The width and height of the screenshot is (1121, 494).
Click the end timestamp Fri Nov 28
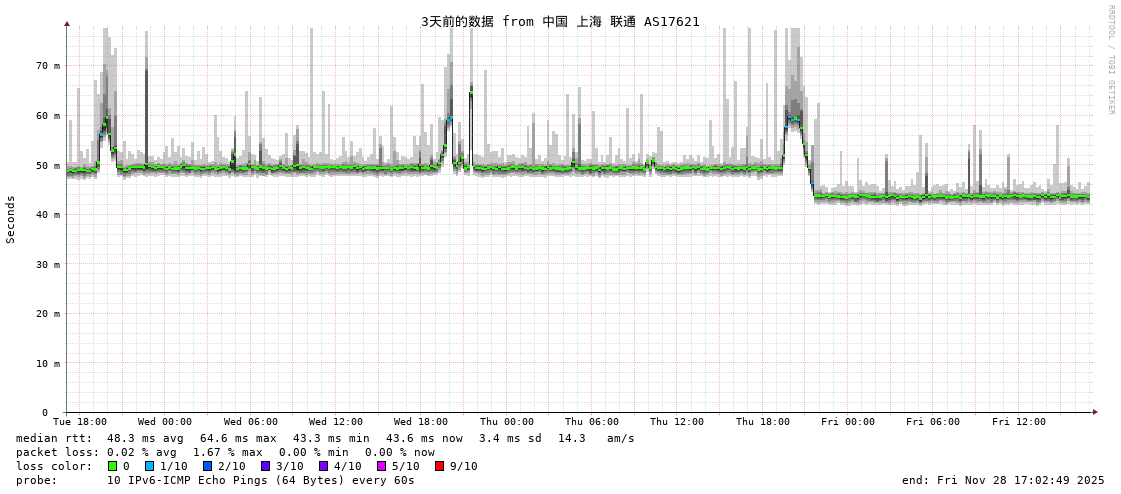[x=1003, y=480]
